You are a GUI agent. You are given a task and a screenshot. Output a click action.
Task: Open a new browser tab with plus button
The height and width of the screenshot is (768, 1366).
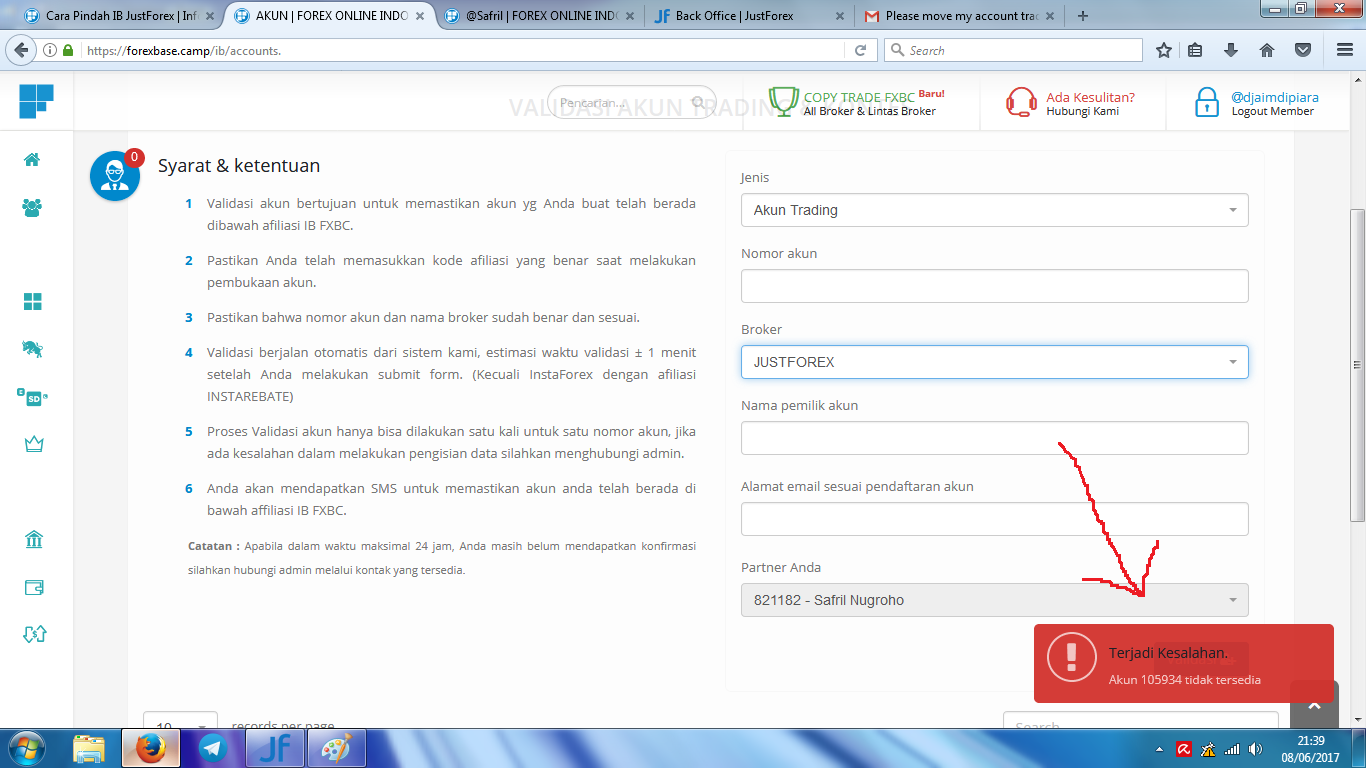point(1083,16)
